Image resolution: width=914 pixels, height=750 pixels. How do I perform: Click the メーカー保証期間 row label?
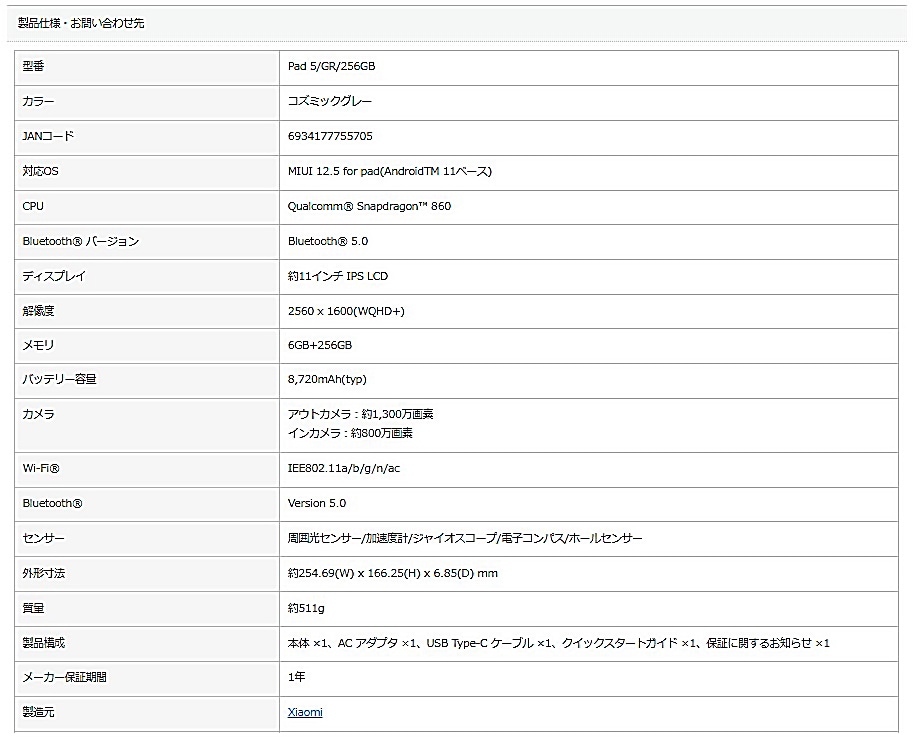click(64, 677)
